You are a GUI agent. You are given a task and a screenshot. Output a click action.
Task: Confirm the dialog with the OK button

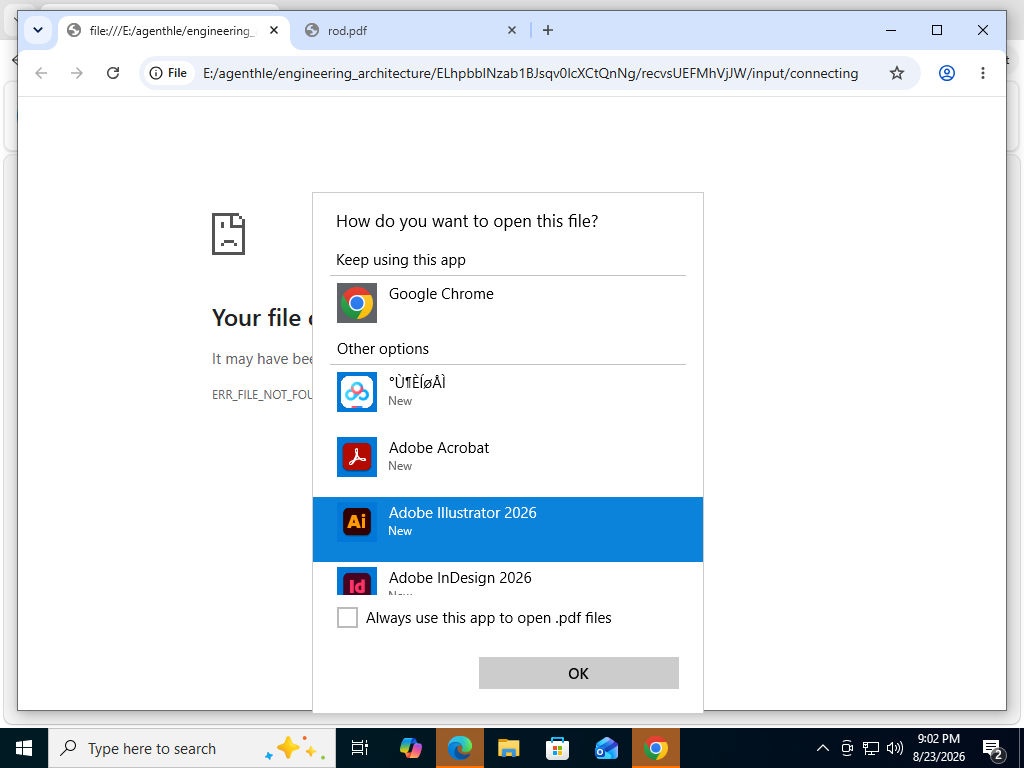[x=579, y=673]
